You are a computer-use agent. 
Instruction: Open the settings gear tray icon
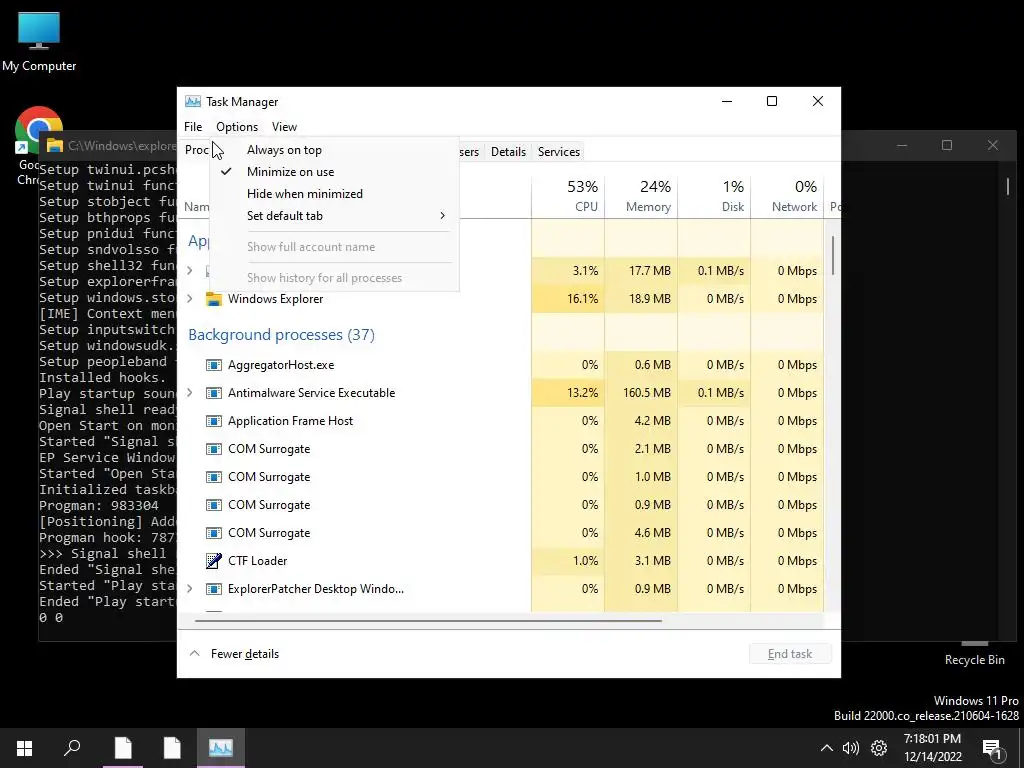pyautogui.click(x=879, y=748)
